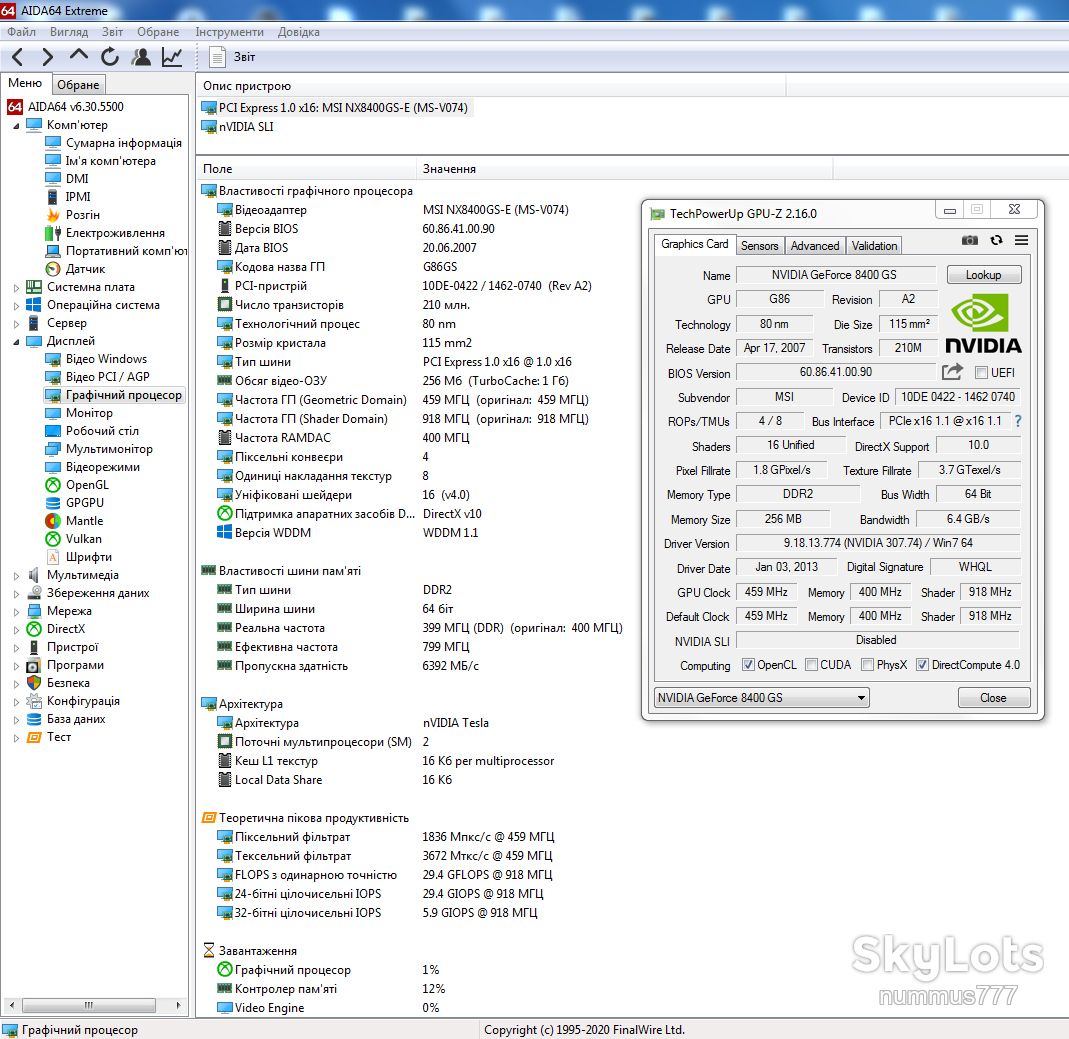Switch to the Advanced tab in GPU-Z

pyautogui.click(x=815, y=245)
